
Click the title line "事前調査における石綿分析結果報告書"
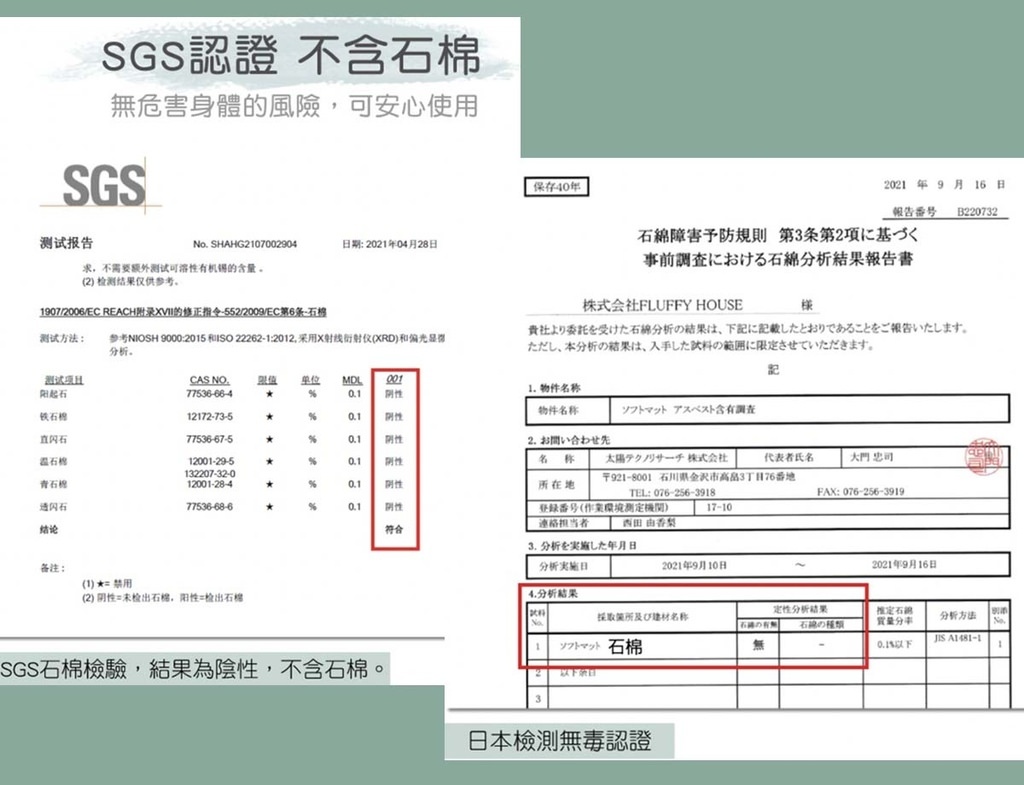tap(778, 259)
